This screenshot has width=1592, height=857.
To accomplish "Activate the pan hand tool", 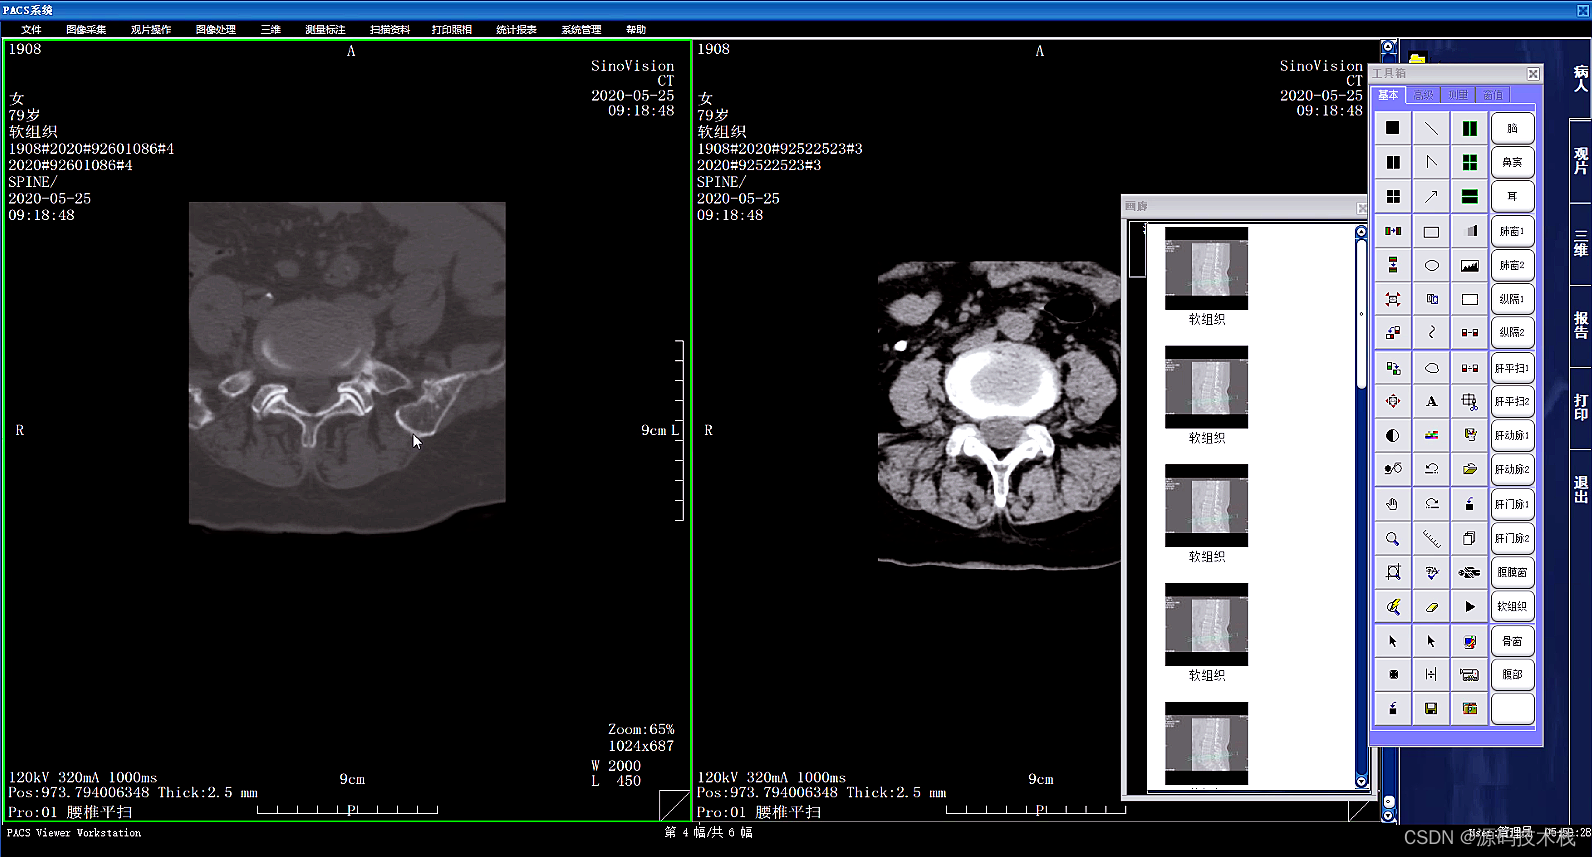I will 1392,504.
